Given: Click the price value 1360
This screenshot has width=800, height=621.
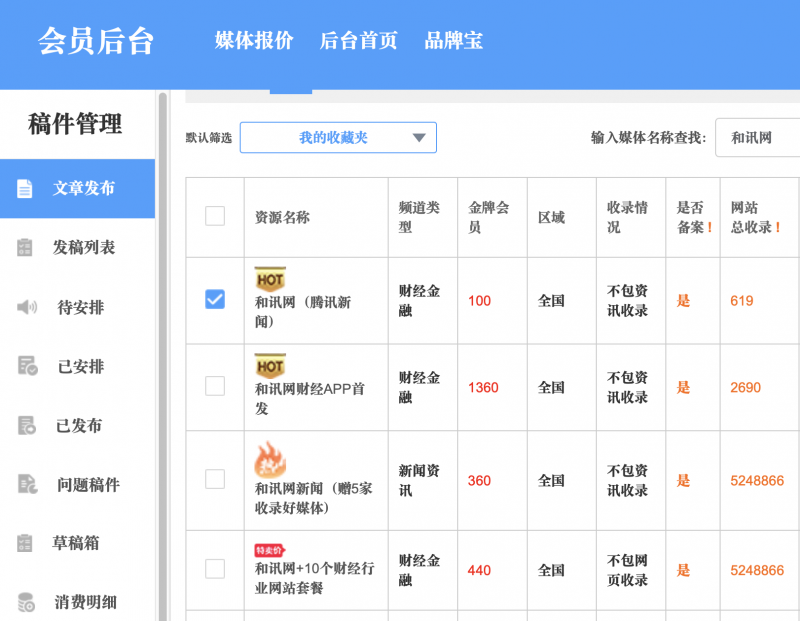Looking at the screenshot, I should click(x=483, y=387).
